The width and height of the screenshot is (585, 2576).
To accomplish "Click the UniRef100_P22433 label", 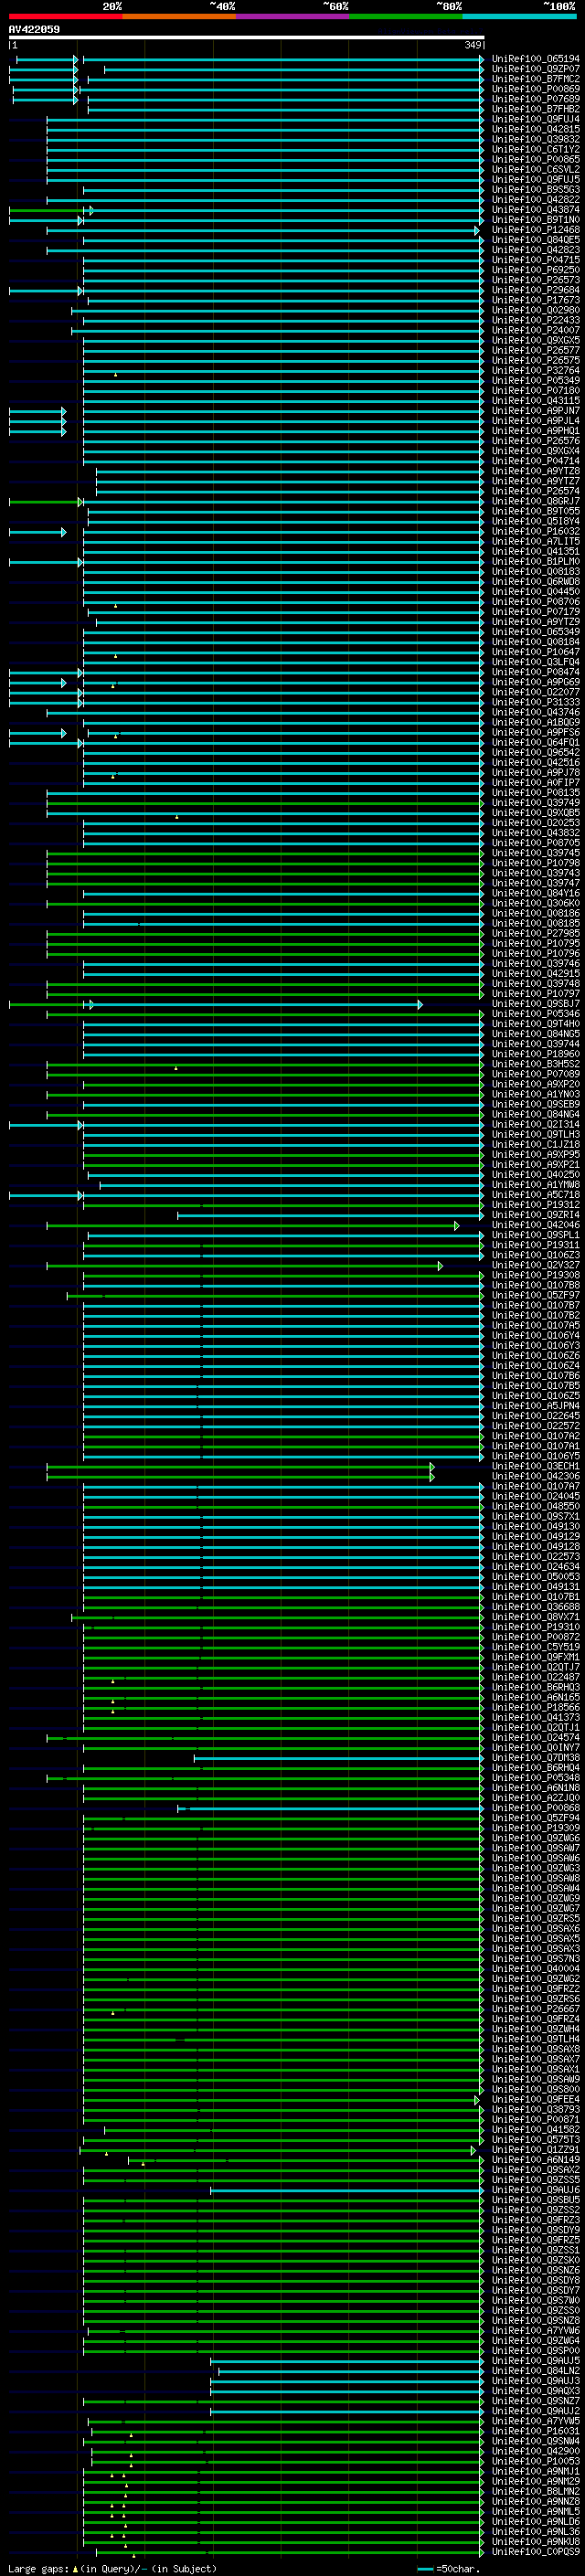I will 536,320.
